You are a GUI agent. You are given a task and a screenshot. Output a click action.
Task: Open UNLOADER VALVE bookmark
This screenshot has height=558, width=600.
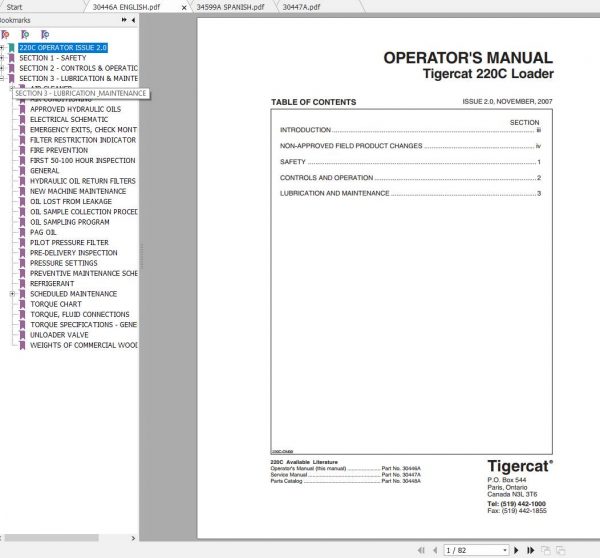pos(59,335)
